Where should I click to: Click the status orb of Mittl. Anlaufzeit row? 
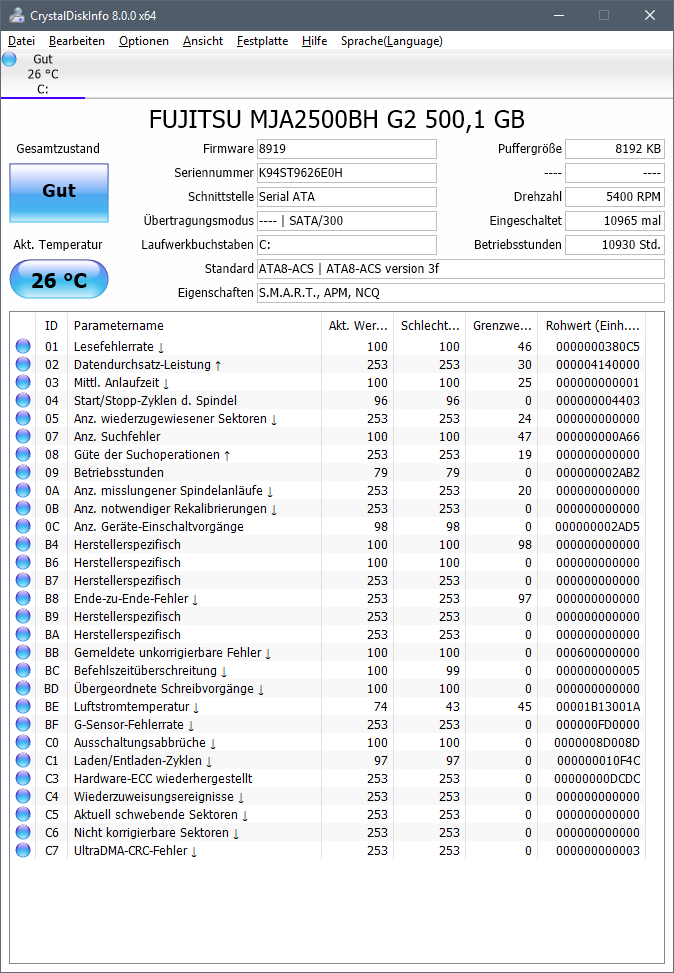point(23,382)
